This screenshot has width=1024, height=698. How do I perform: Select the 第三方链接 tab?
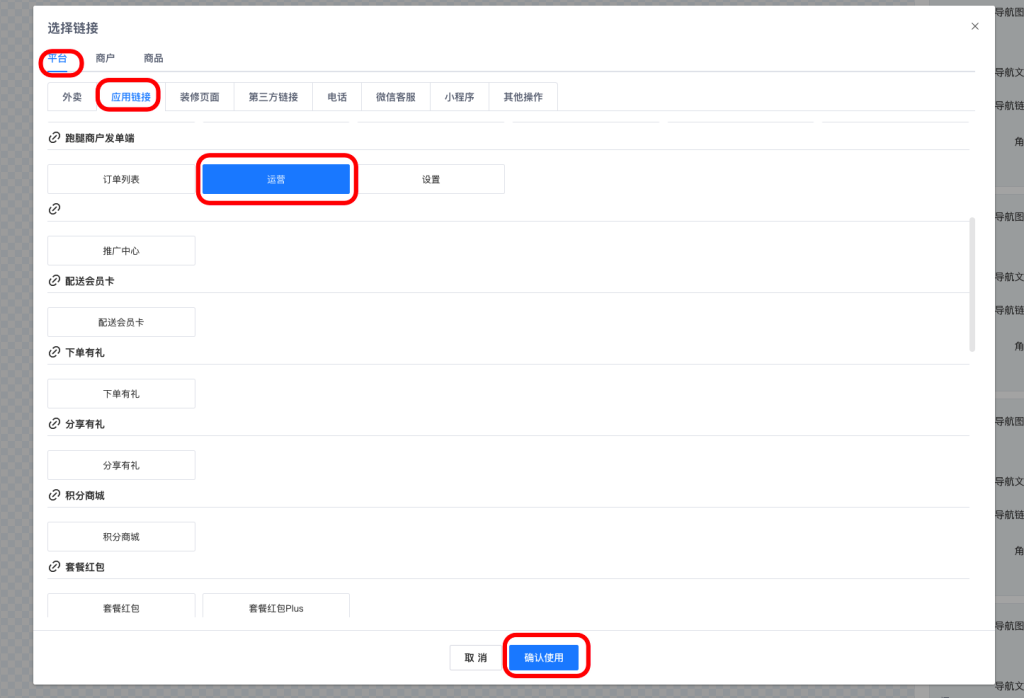(273, 97)
